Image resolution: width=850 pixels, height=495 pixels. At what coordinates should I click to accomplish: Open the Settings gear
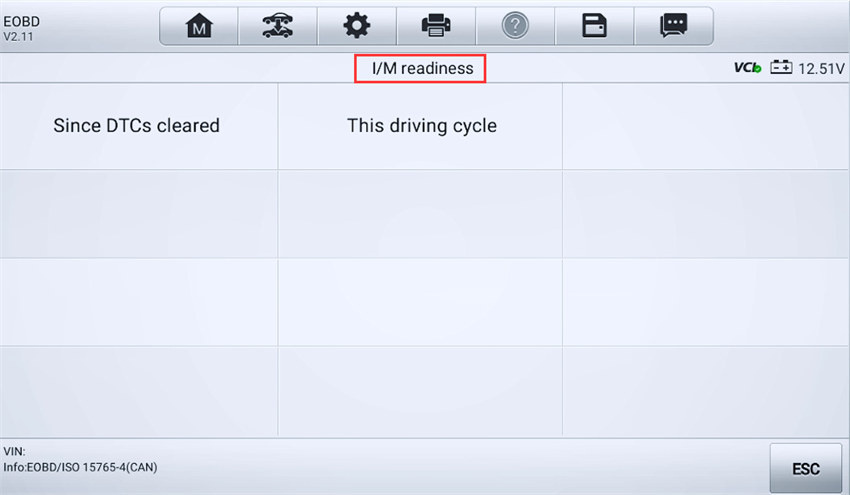(356, 26)
